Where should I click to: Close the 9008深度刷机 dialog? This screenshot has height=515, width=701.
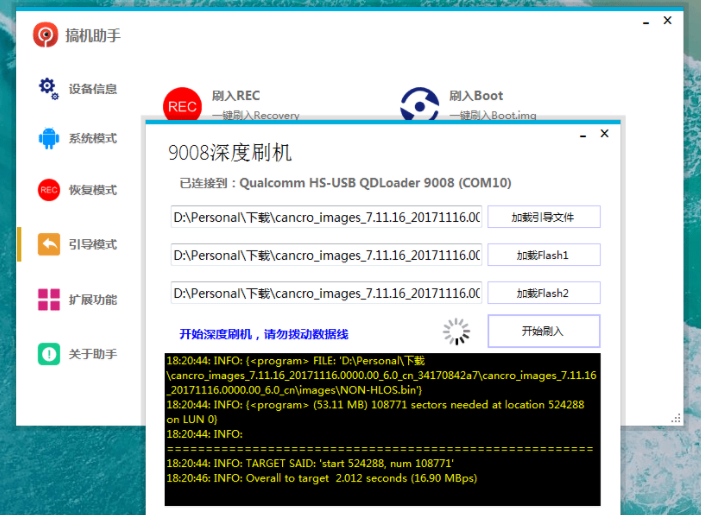(604, 133)
